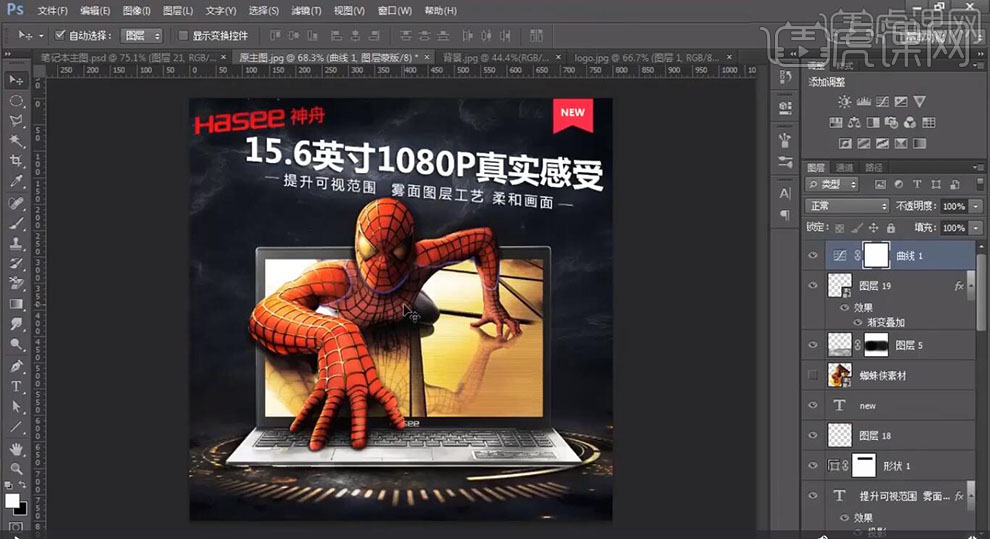Select the 曲线 1 layer mask thumbnail
This screenshot has width=990, height=539.
click(876, 256)
